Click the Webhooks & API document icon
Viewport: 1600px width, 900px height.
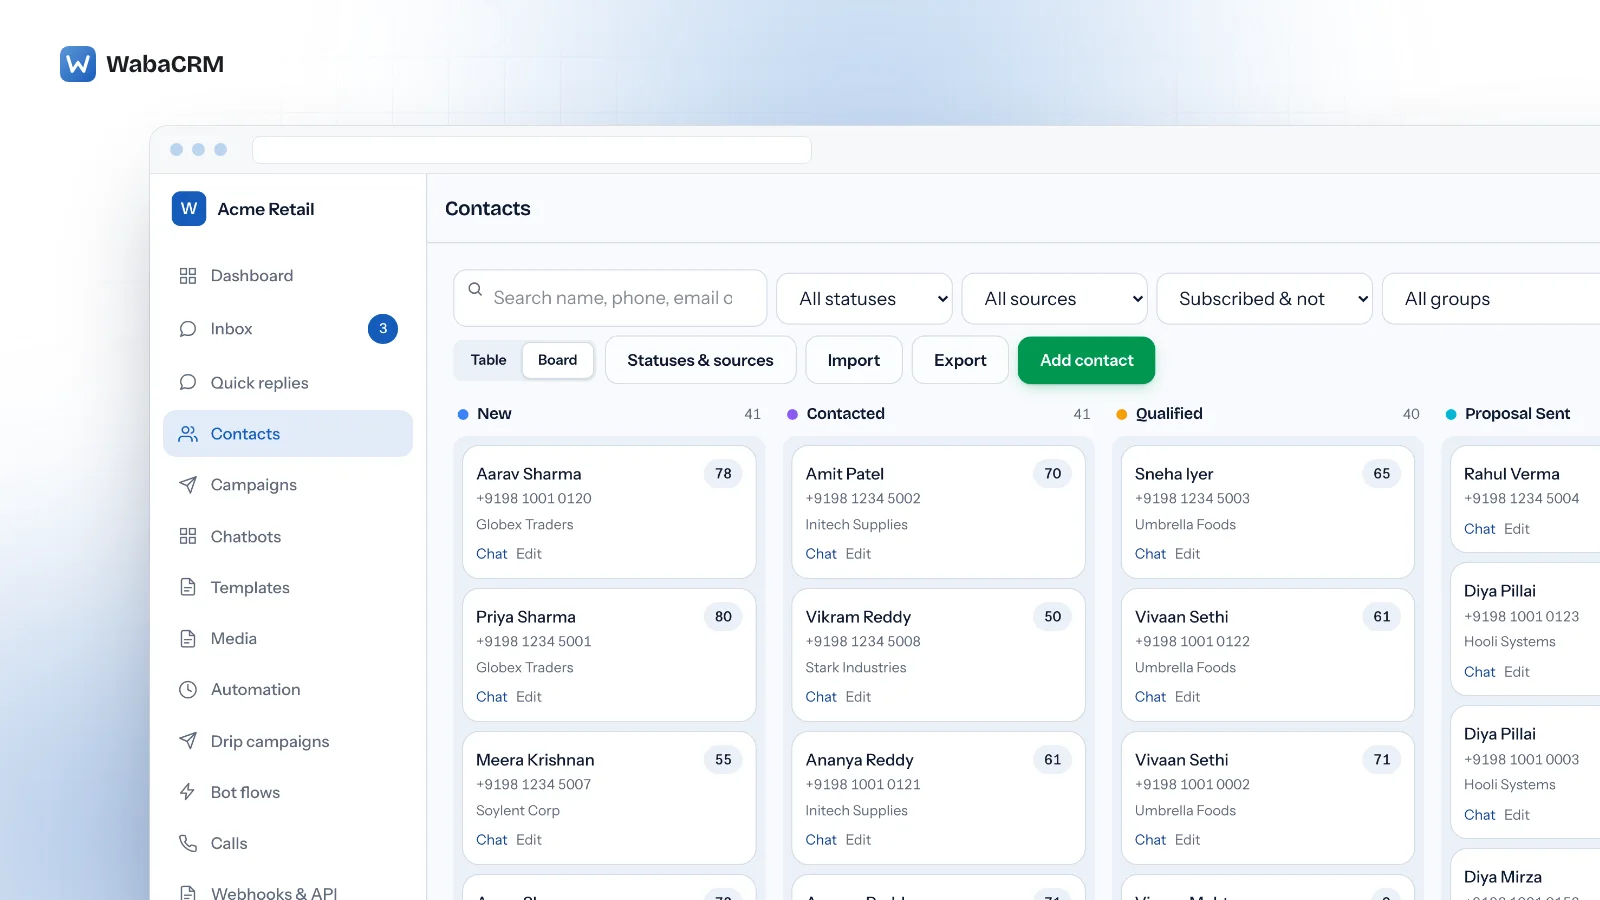pos(188,892)
